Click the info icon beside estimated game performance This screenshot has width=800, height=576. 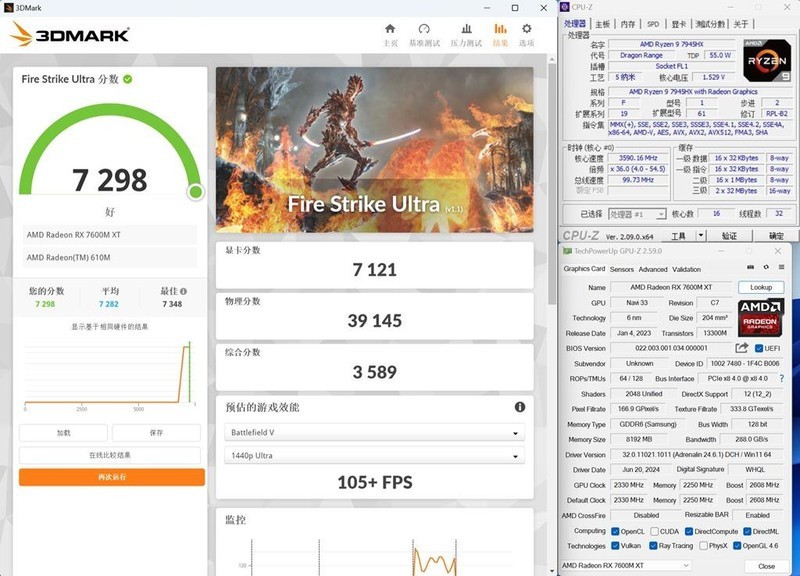[x=520, y=407]
